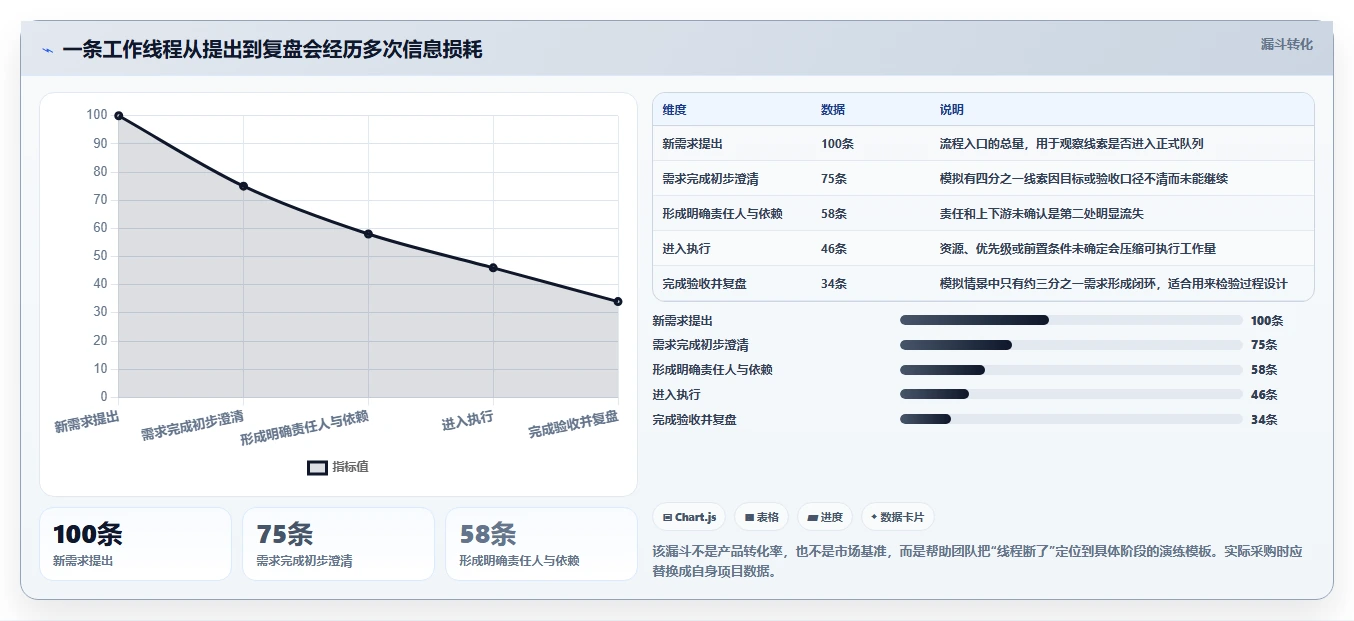Click the 75条 value beside progress bar
The image size is (1354, 621).
1264,345
